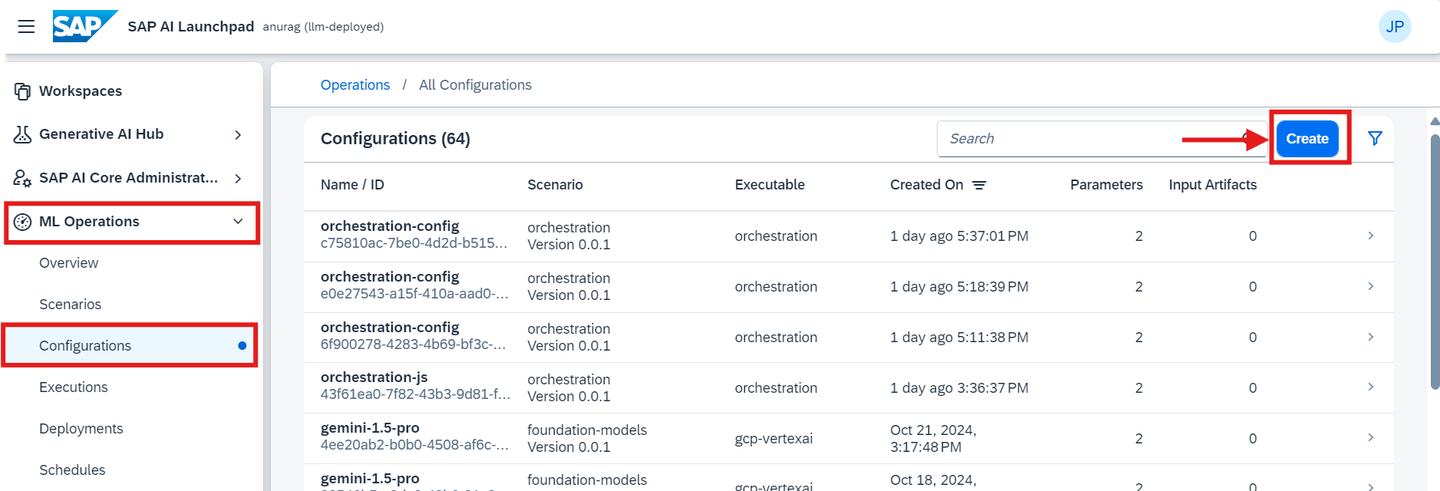Click the SAP AI Launchpad title
Image resolution: width=1440 pixels, height=491 pixels.
tap(191, 26)
